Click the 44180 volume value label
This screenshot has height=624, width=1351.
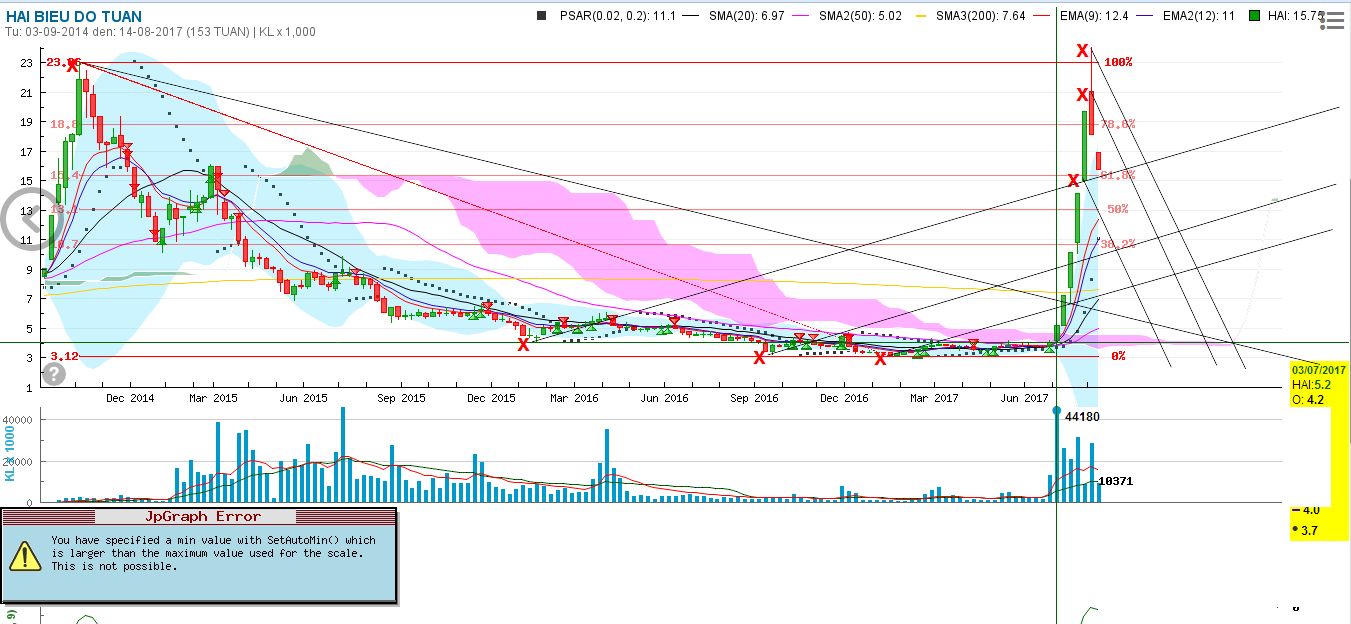[1083, 416]
